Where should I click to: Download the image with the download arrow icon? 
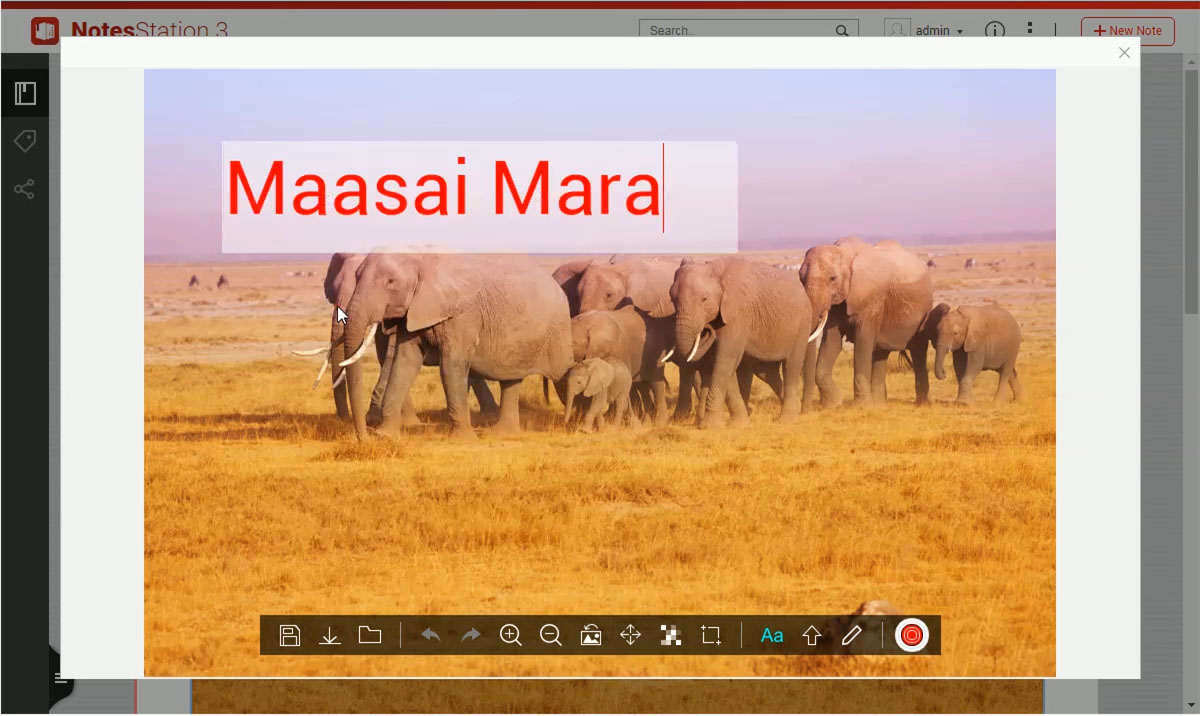tap(330, 635)
